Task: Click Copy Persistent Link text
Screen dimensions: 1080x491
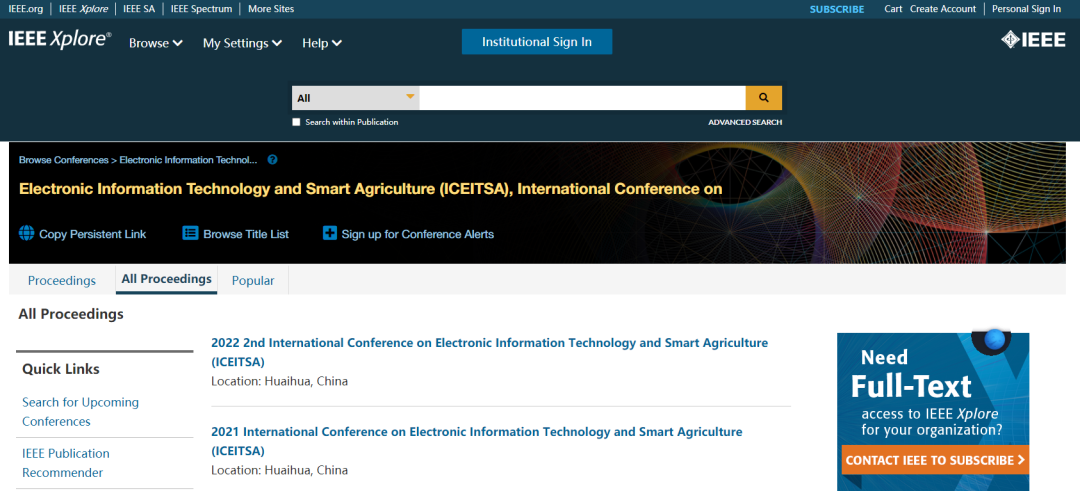Action: (92, 234)
